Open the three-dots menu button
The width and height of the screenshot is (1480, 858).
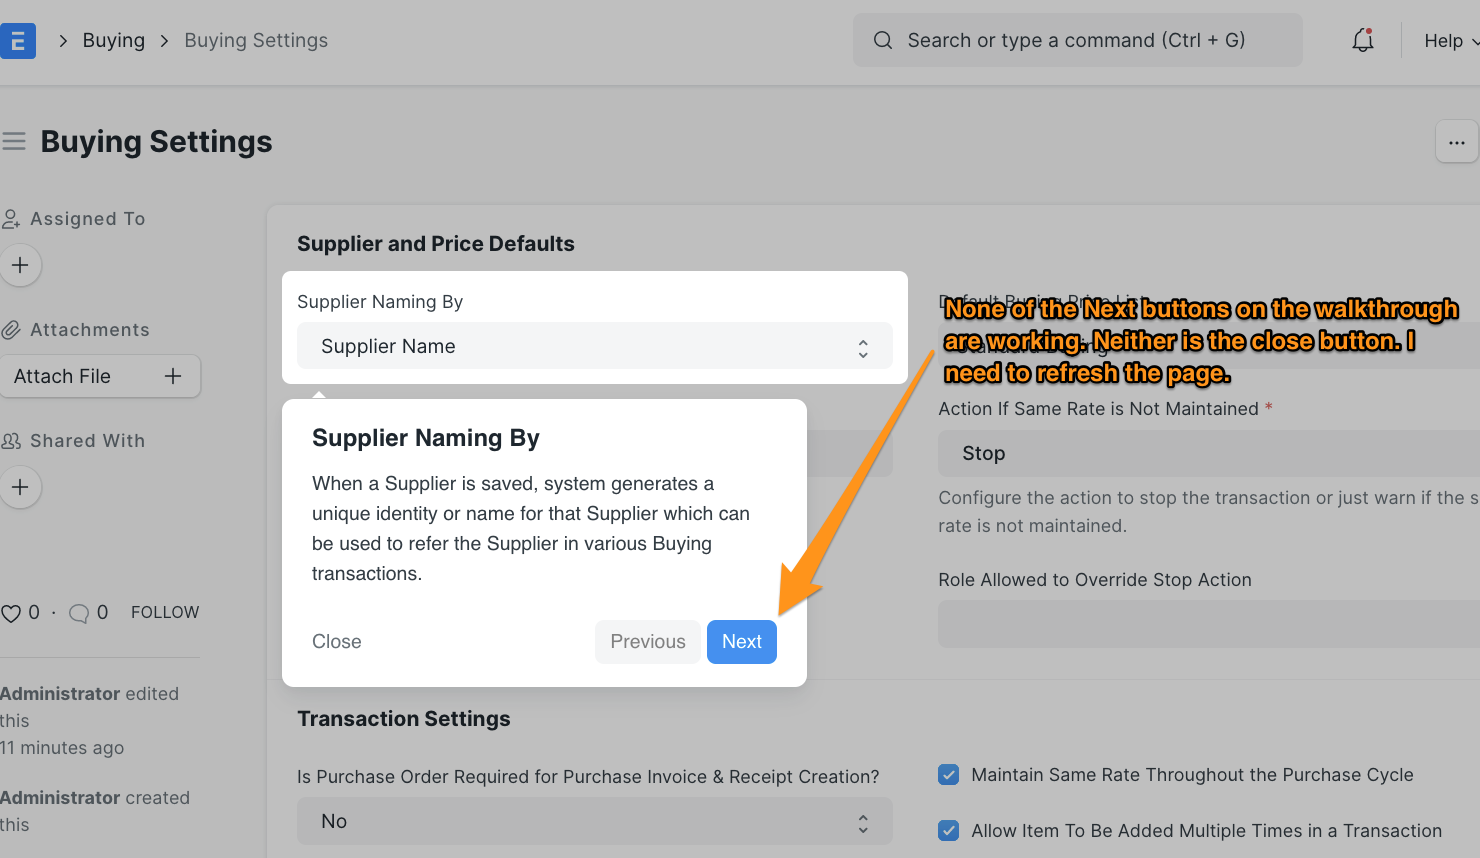coord(1456,142)
